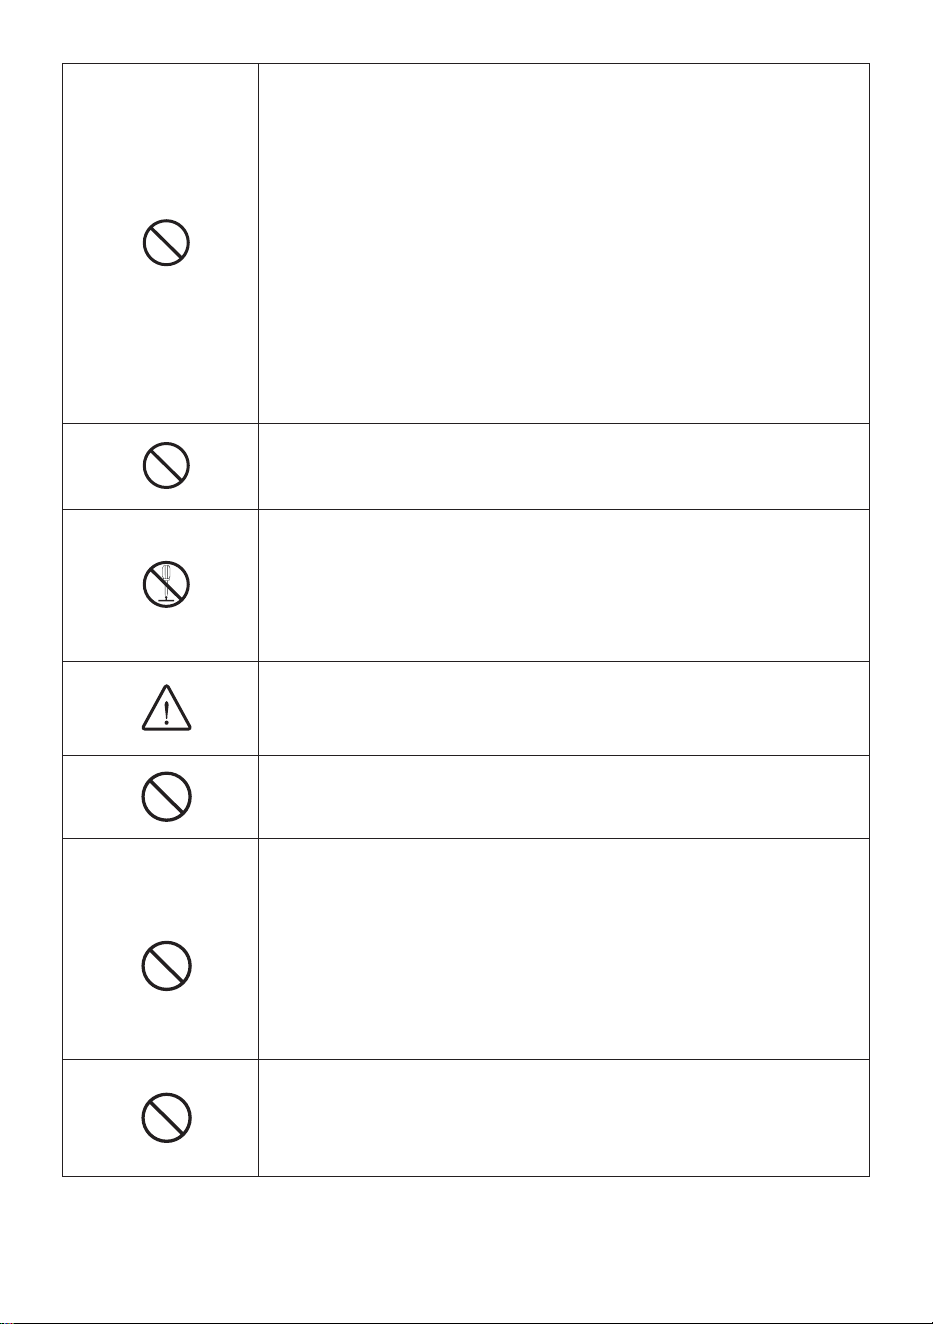This screenshot has height=1324, width=933.
Task: Select the blank description cell in the fifth row
Action: point(564,797)
